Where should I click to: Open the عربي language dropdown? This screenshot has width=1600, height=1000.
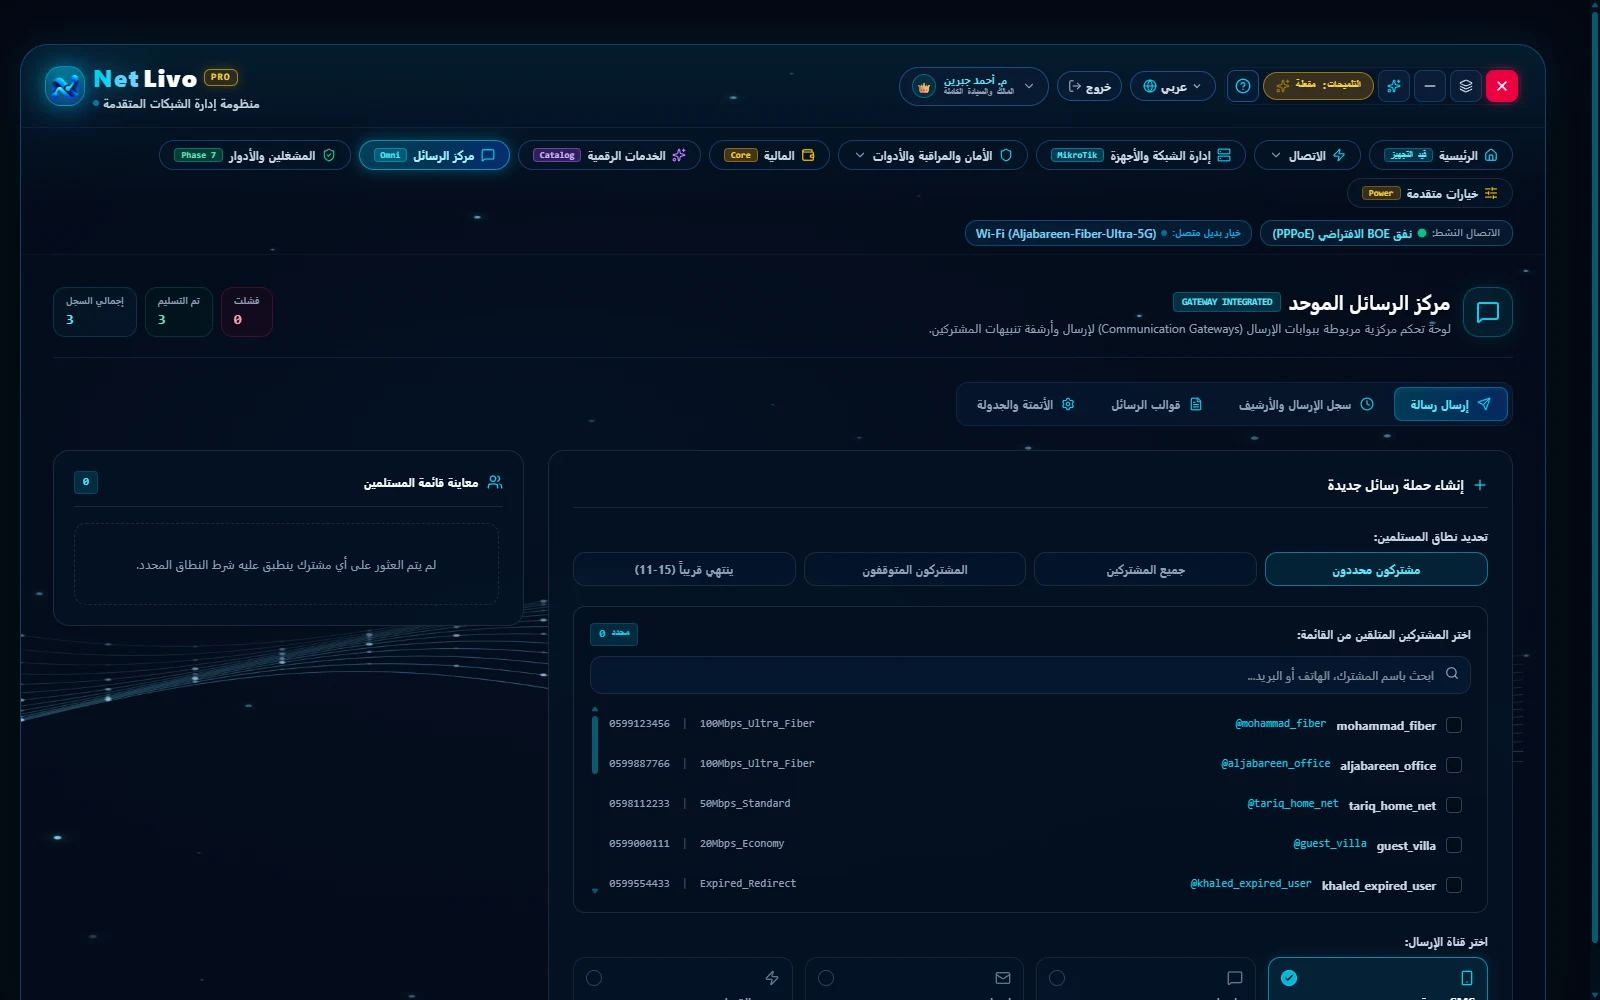pos(1173,86)
